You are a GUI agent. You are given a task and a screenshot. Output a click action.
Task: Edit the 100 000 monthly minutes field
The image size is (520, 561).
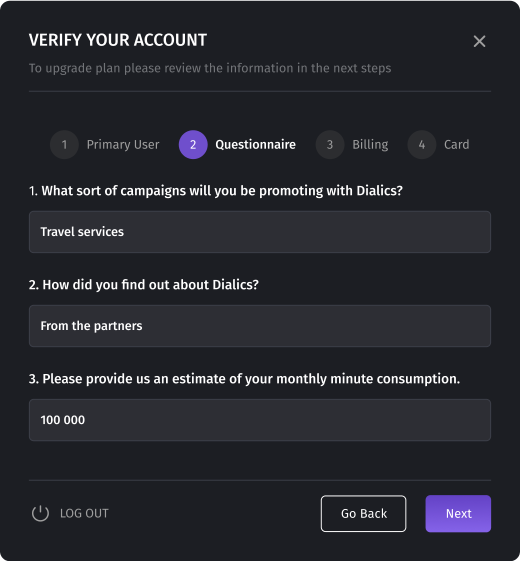tap(260, 420)
